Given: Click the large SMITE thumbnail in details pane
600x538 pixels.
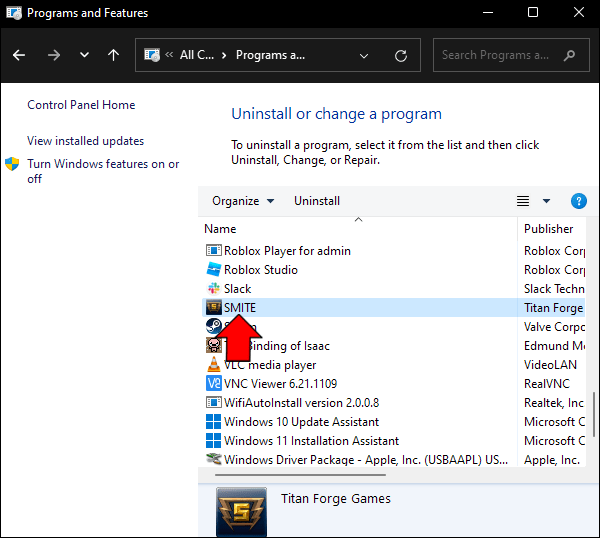Looking at the screenshot, I should [x=241, y=512].
